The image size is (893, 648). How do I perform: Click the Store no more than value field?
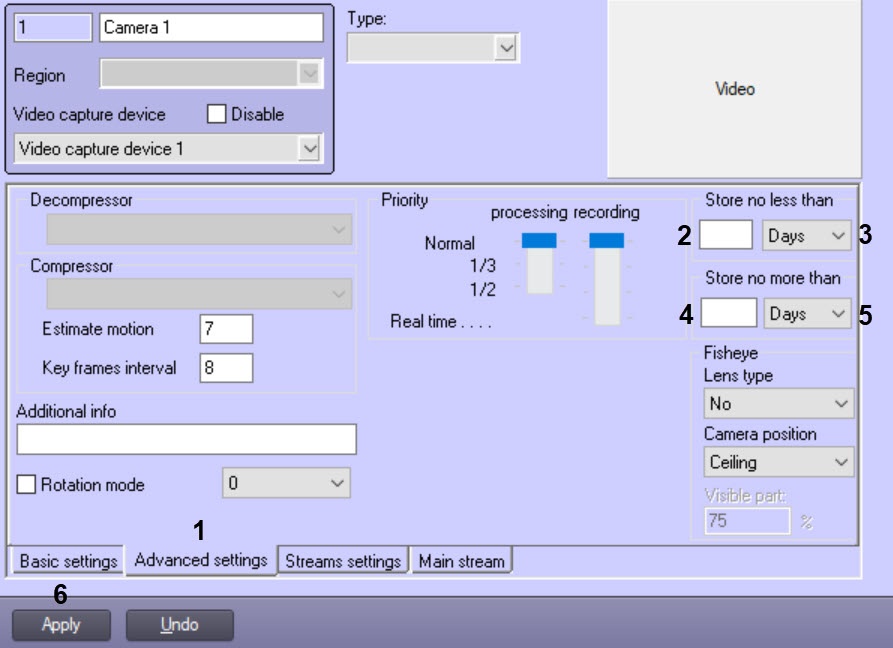tap(728, 313)
